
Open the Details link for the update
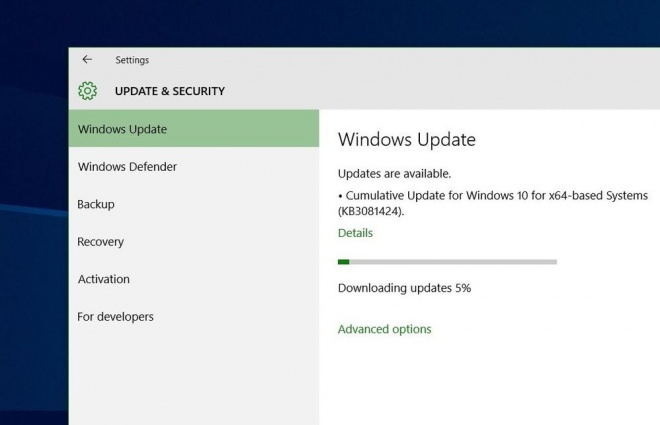tap(355, 233)
